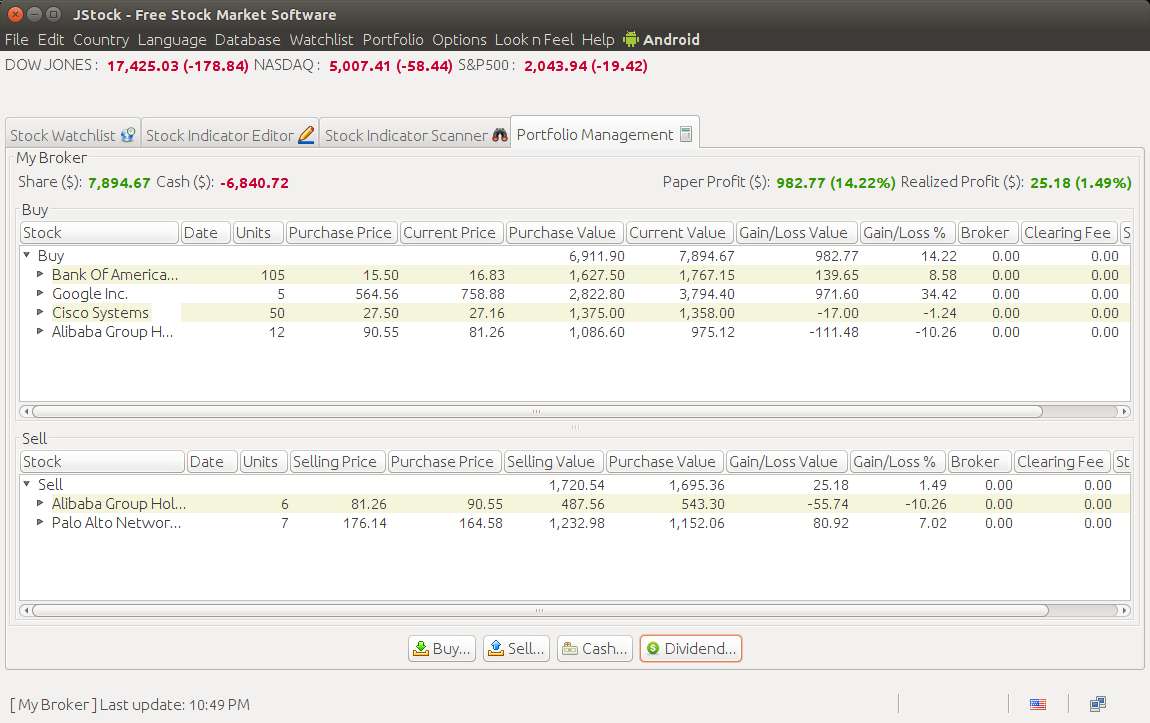Switch to the Stock Watchlist tab
1150x723 pixels.
[x=73, y=135]
